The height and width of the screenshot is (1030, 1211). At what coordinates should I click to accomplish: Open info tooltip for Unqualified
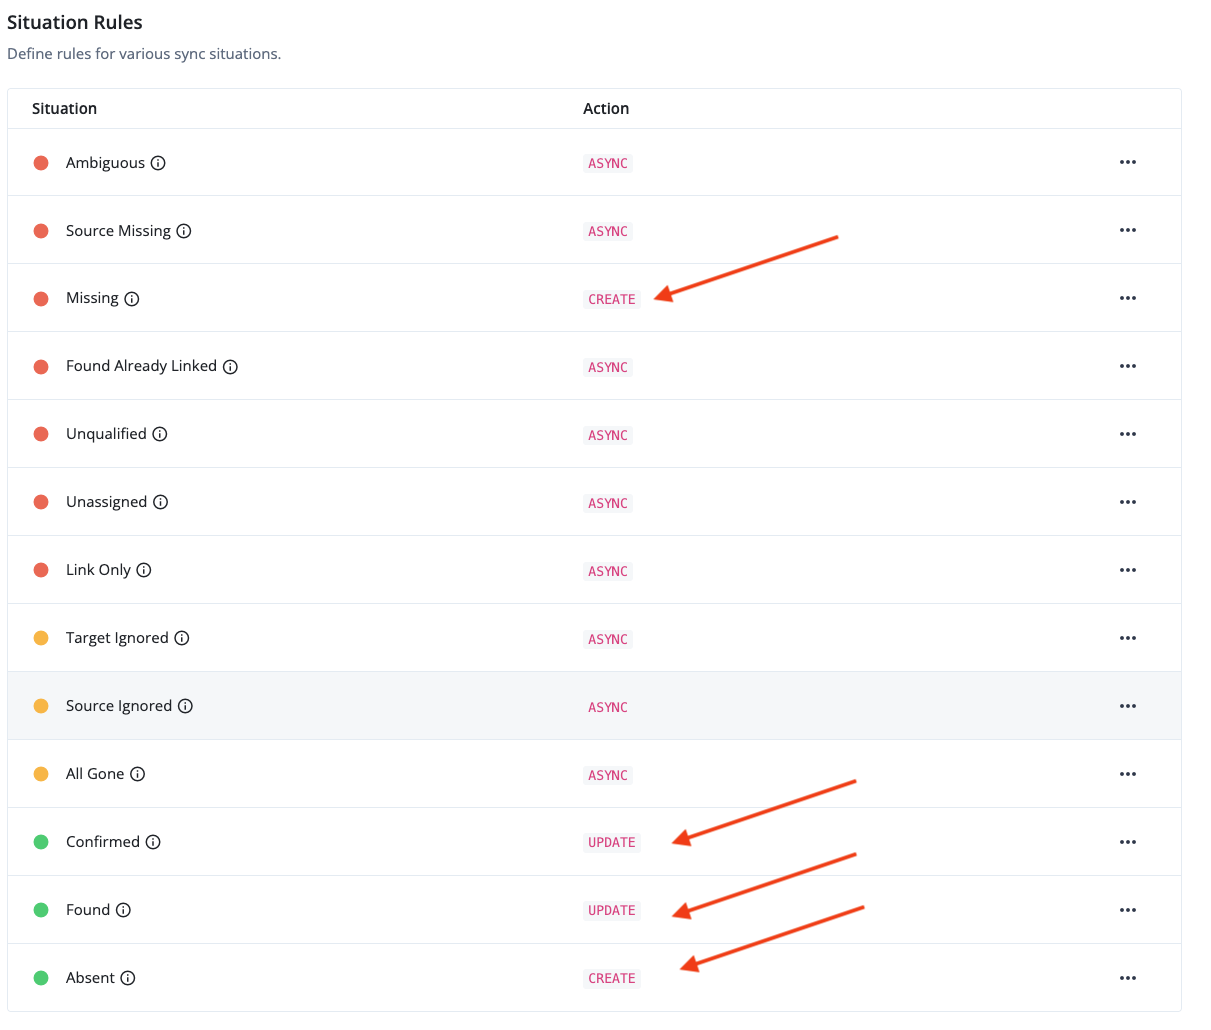pos(160,434)
